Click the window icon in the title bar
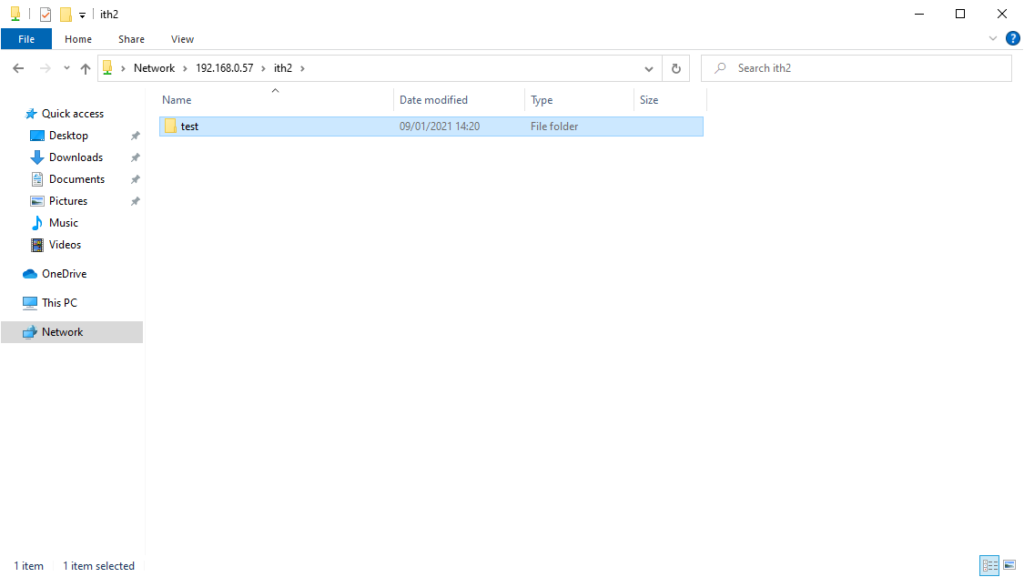This screenshot has height=577, width=1024. pos(15,14)
